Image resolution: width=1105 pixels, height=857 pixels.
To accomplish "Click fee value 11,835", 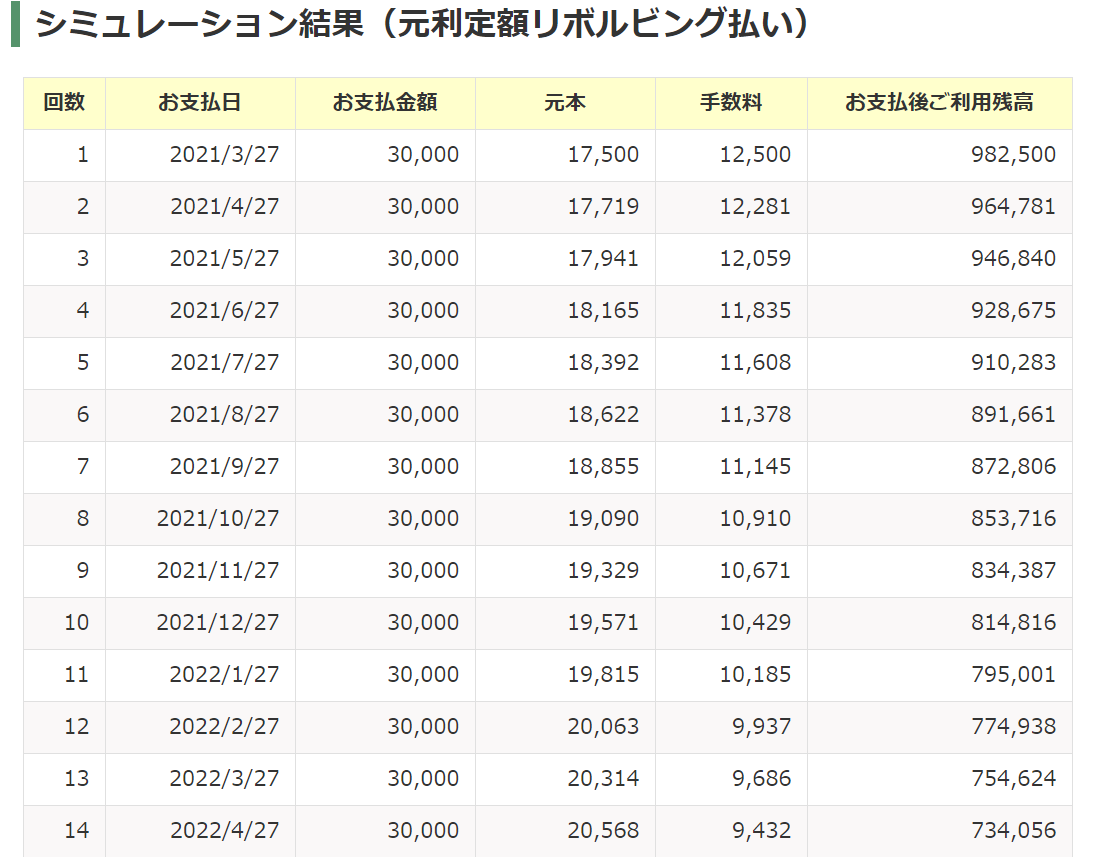I will [x=755, y=311].
